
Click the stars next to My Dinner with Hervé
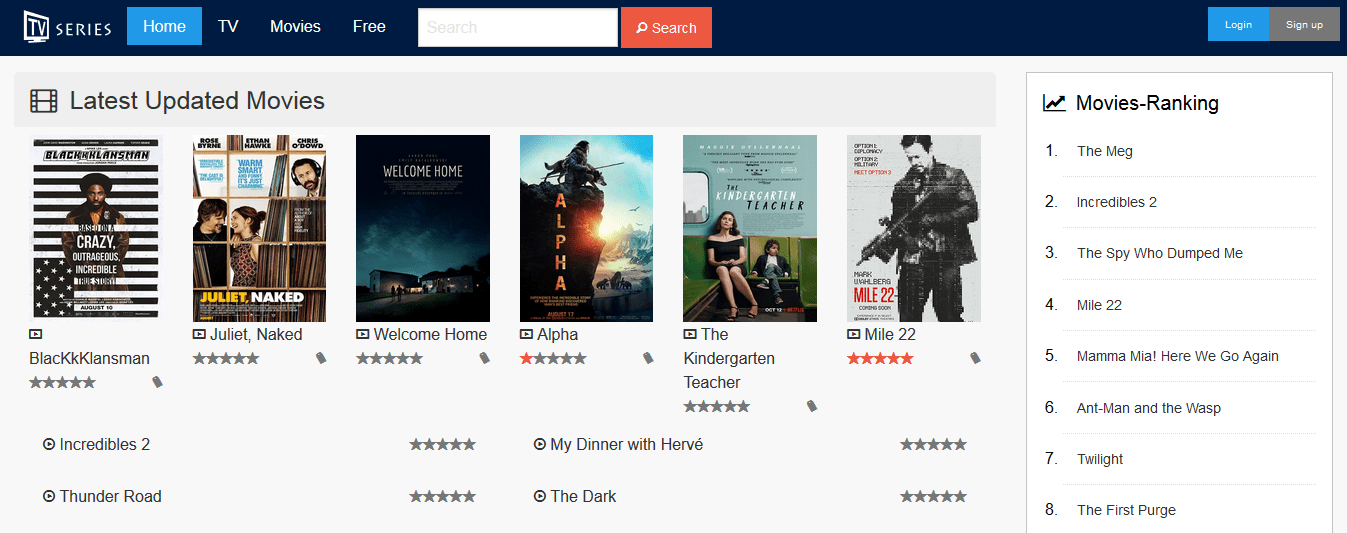click(x=934, y=444)
